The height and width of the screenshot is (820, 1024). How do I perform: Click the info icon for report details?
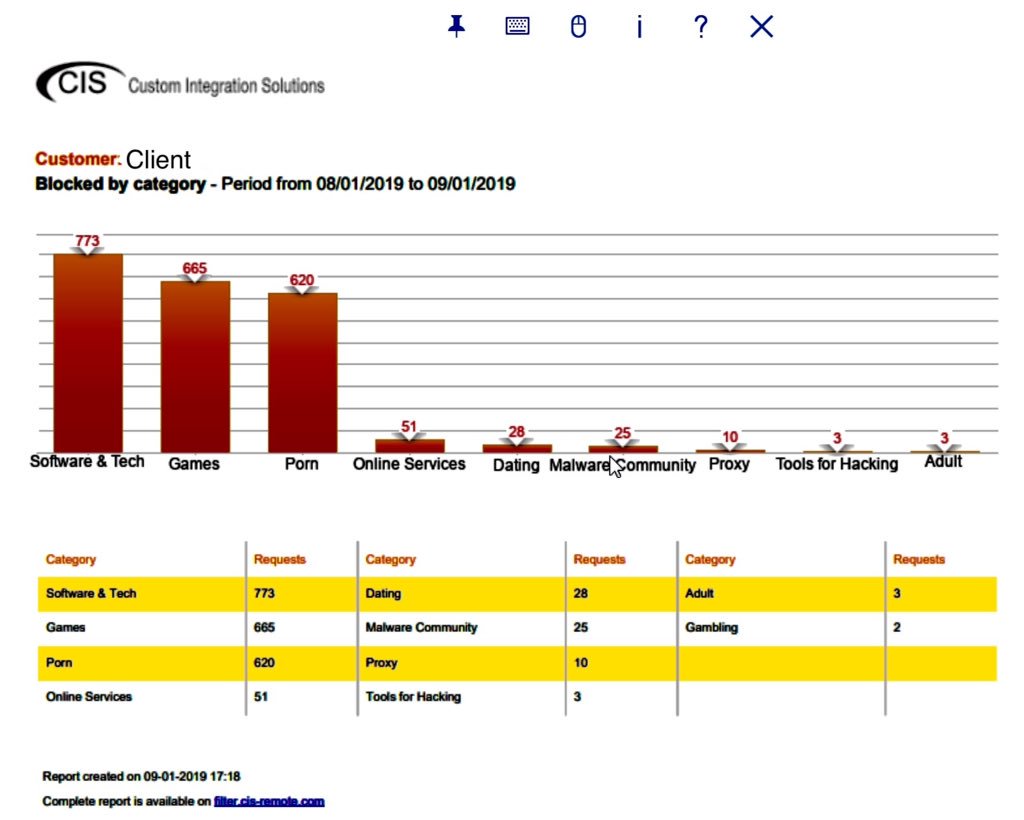click(x=639, y=26)
